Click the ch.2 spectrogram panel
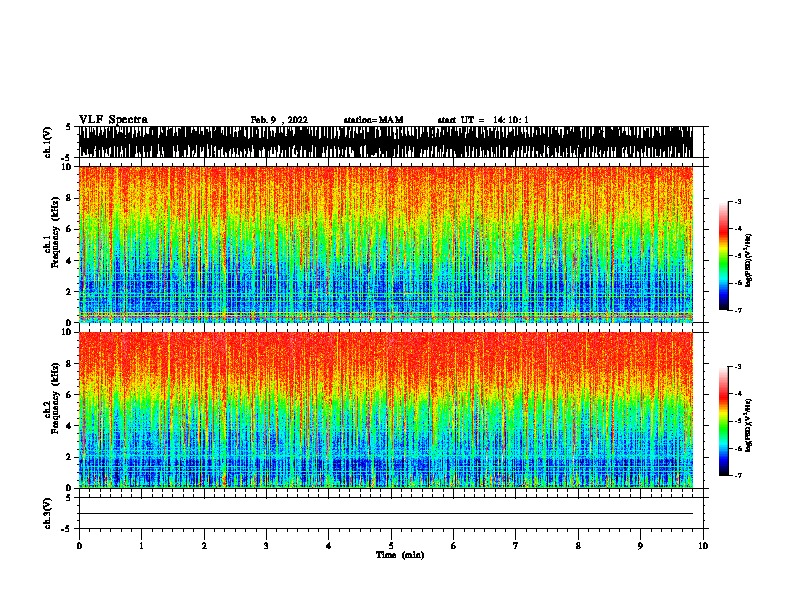 386,410
